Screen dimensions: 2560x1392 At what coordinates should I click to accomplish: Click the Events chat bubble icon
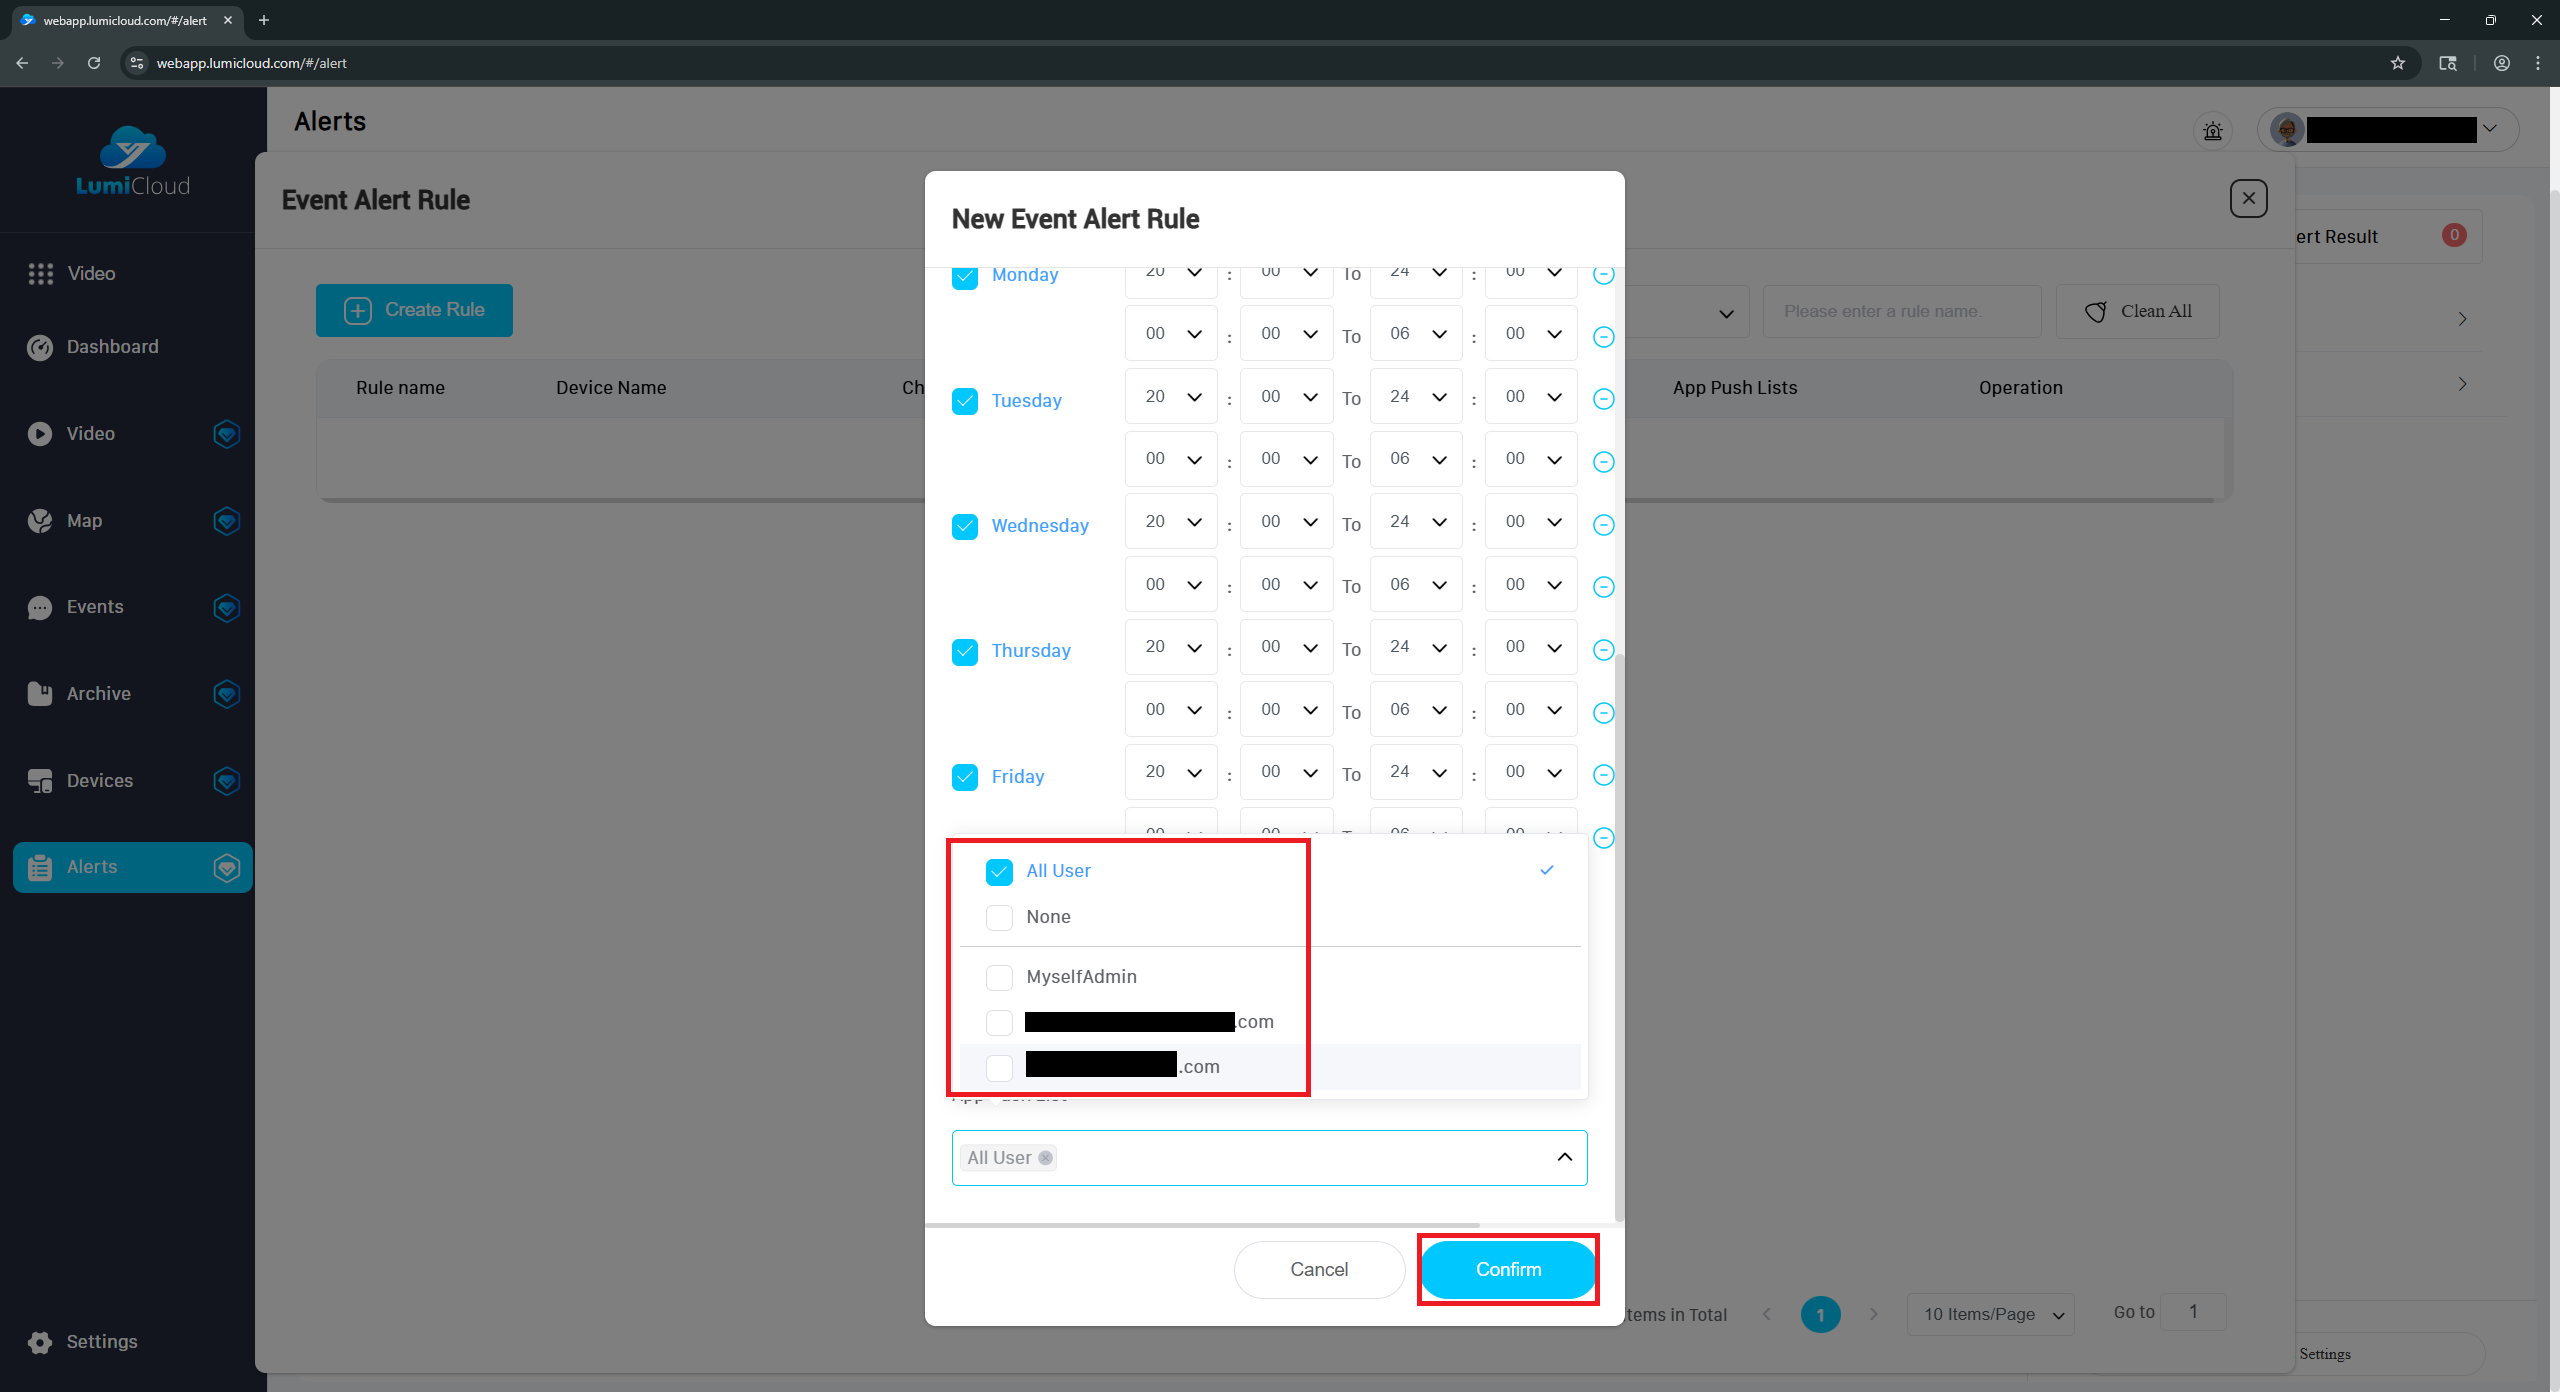coord(40,608)
